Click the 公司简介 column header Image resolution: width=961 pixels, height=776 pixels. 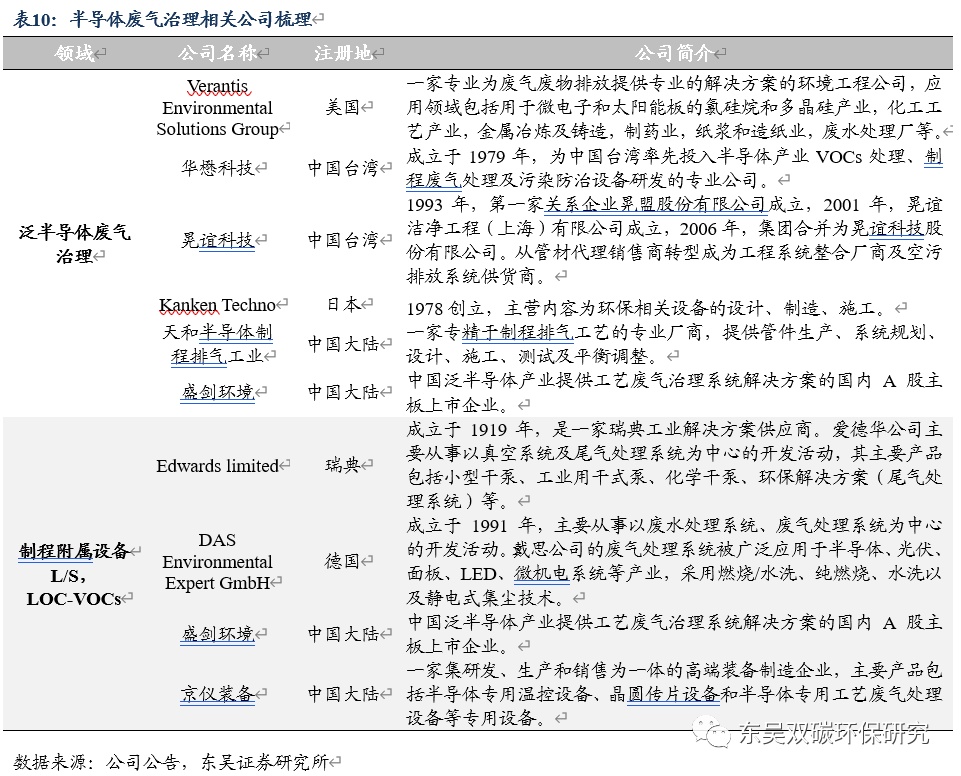pyautogui.click(x=674, y=53)
